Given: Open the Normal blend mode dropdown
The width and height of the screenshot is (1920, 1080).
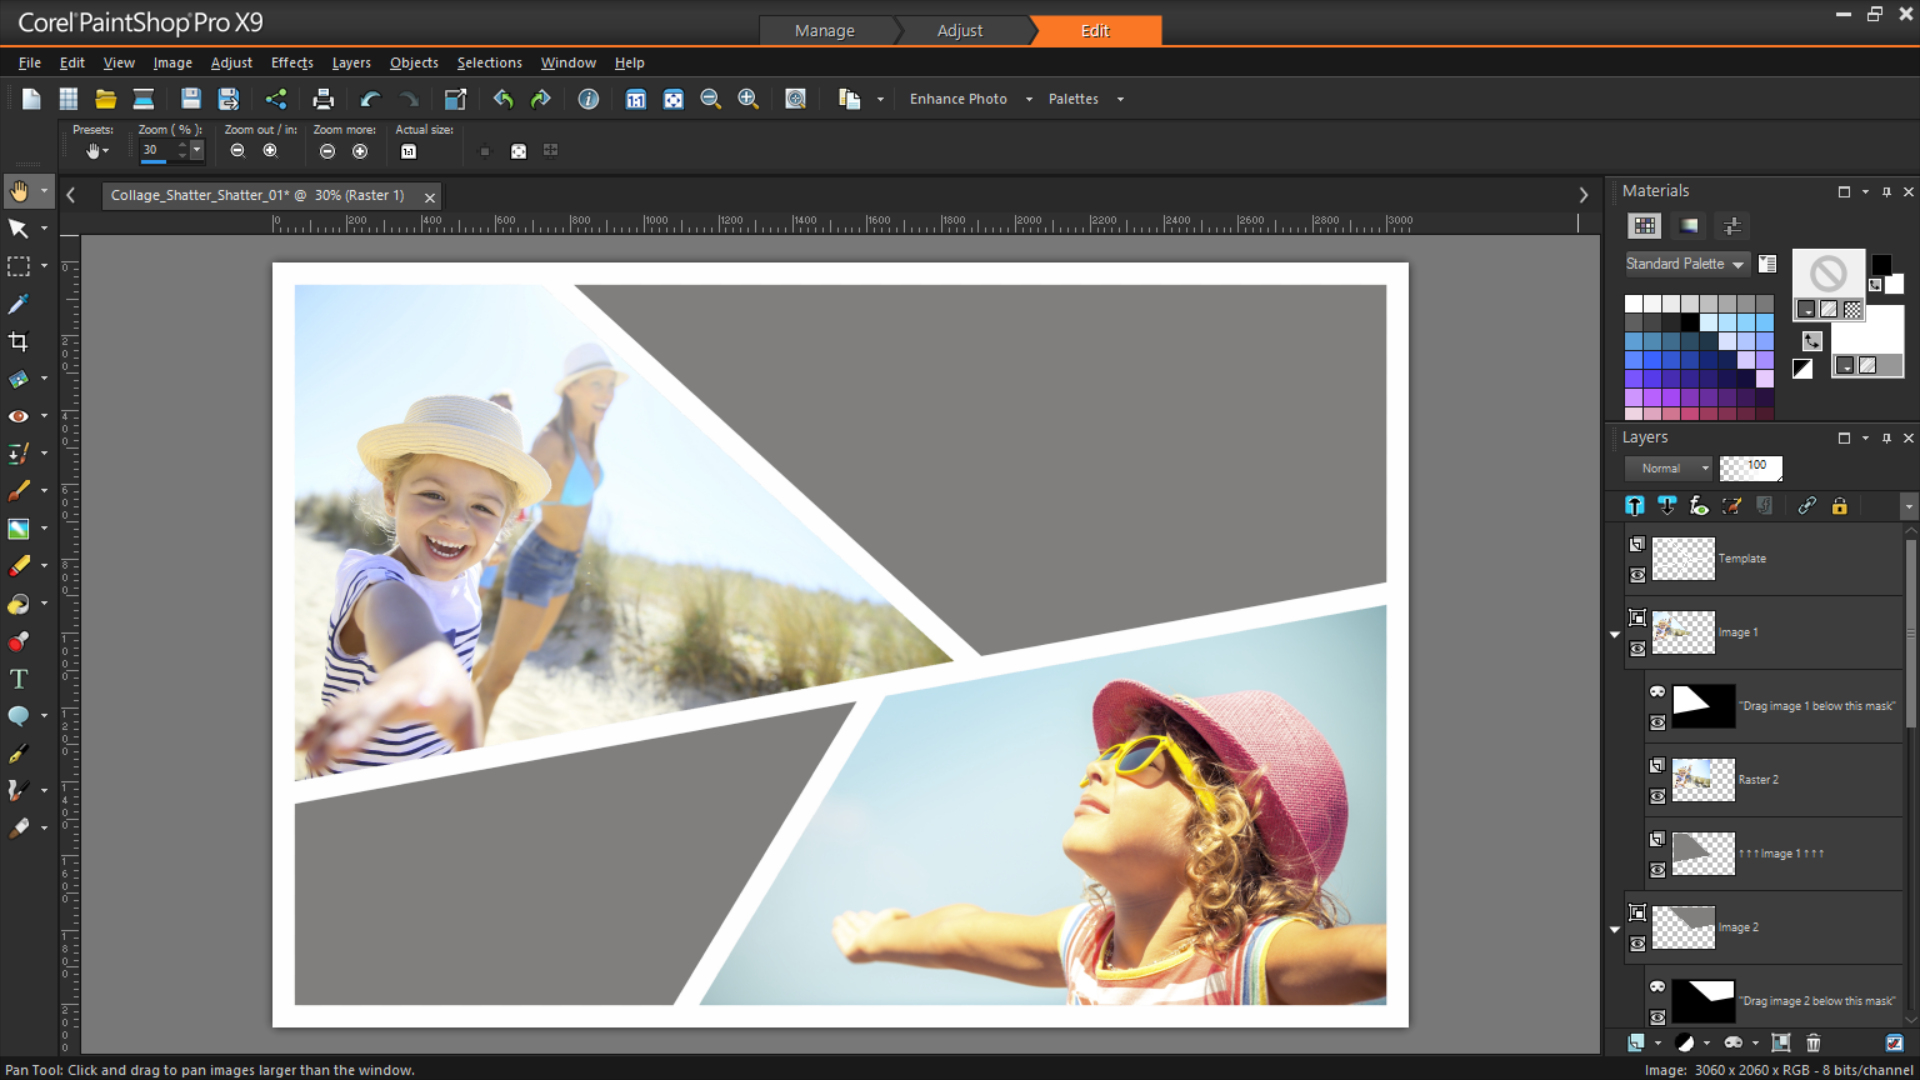Looking at the screenshot, I should pos(1669,468).
